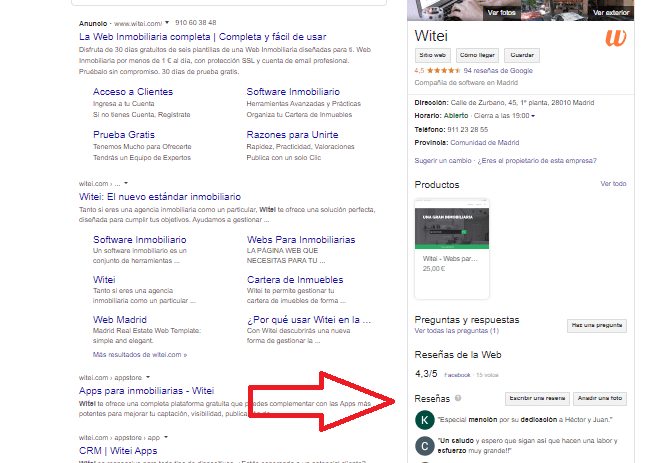Screen dimensions: 651x463
Task: Open the 'Facebook' web reviews link
Action: pyautogui.click(x=457, y=375)
